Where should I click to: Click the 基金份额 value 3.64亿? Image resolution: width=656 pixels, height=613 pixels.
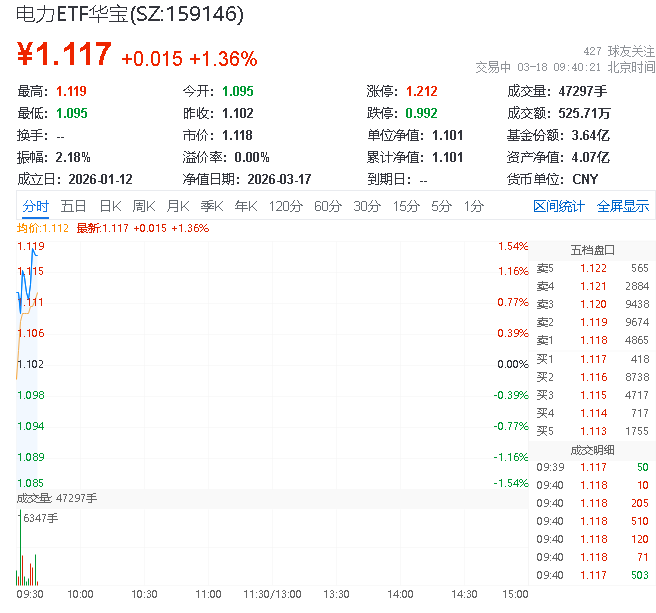pyautogui.click(x=591, y=136)
